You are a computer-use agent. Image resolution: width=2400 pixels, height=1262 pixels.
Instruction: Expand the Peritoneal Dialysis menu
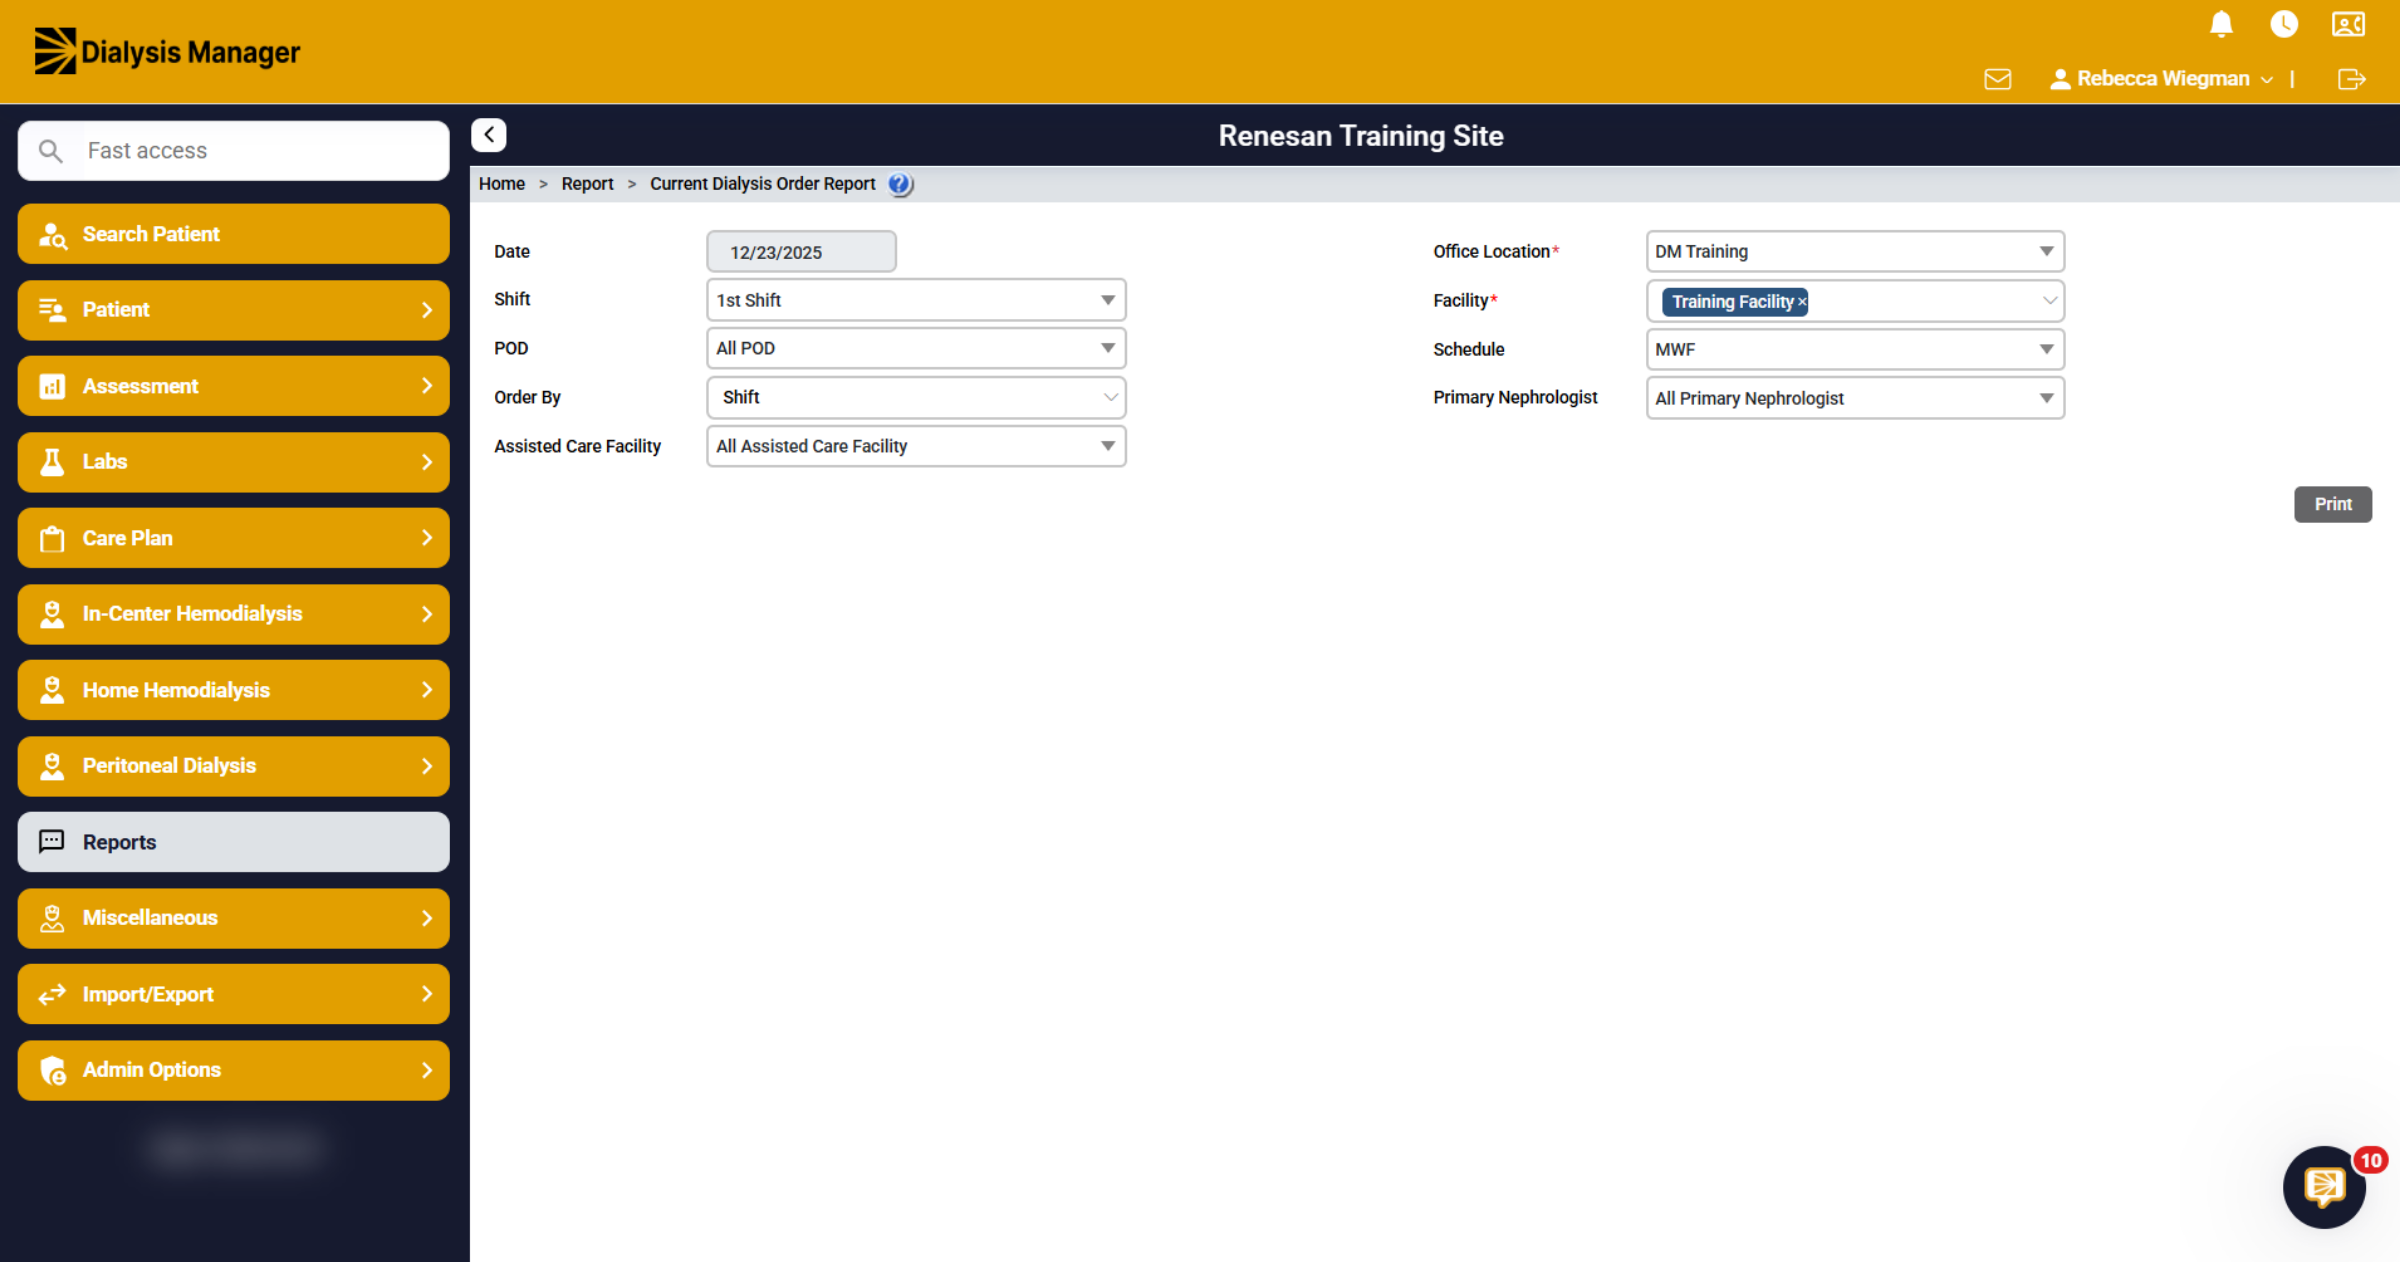pos(233,766)
